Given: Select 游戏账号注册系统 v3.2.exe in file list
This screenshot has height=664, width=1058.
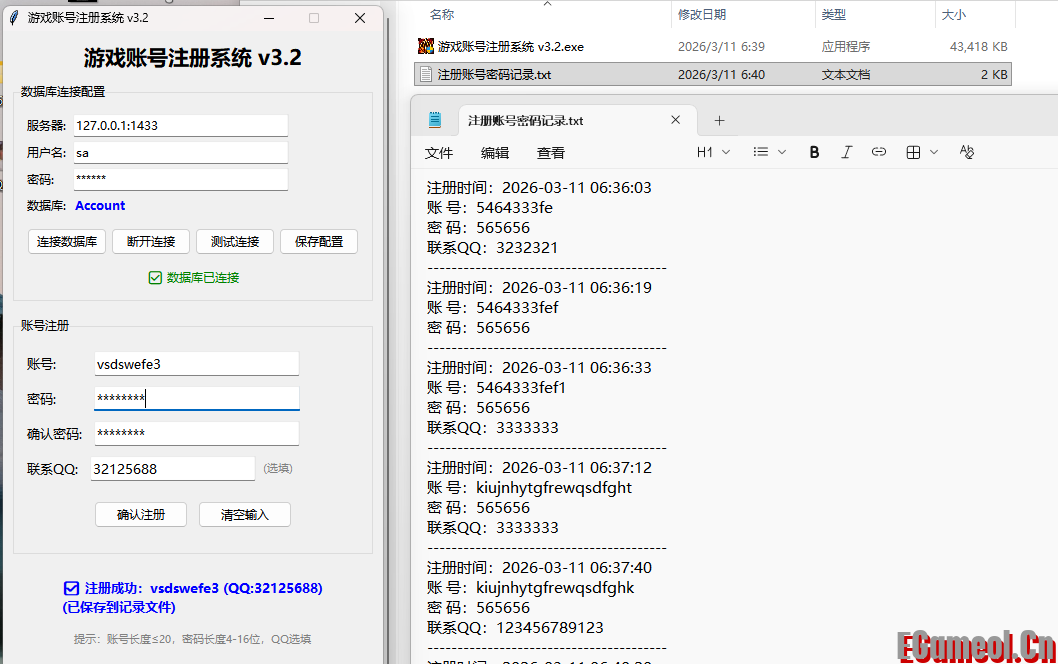Looking at the screenshot, I should tap(510, 47).
